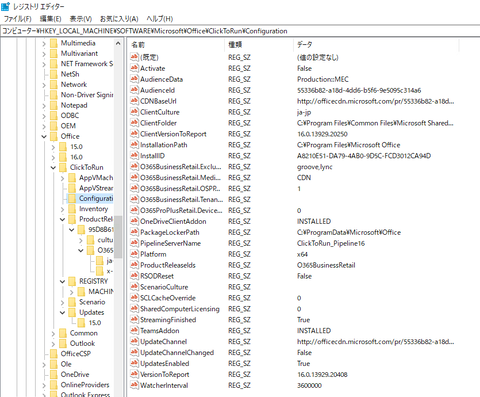480x397 pixels.
Task: Click the string icon next to UpdateChannel
Action: coord(134,342)
